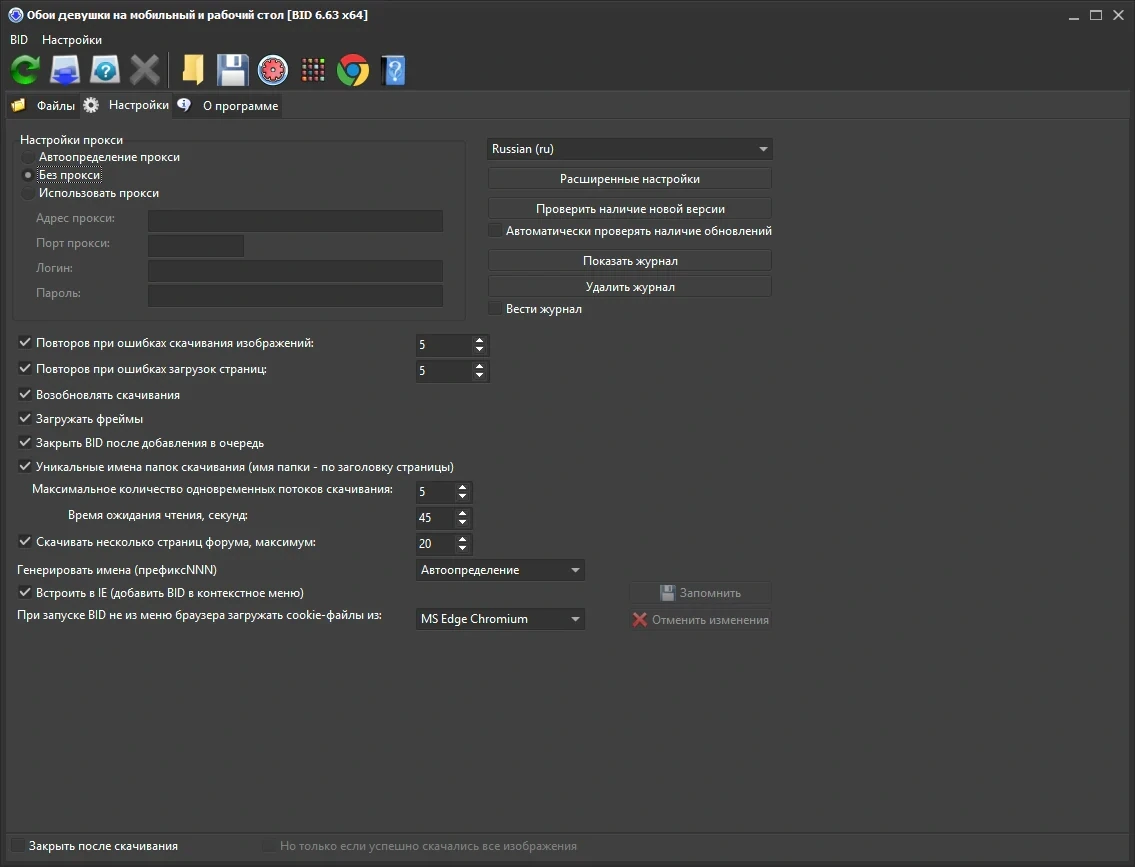This screenshot has height=867, width=1135.
Task: Select Без прокси radio button
Action: tap(28, 175)
